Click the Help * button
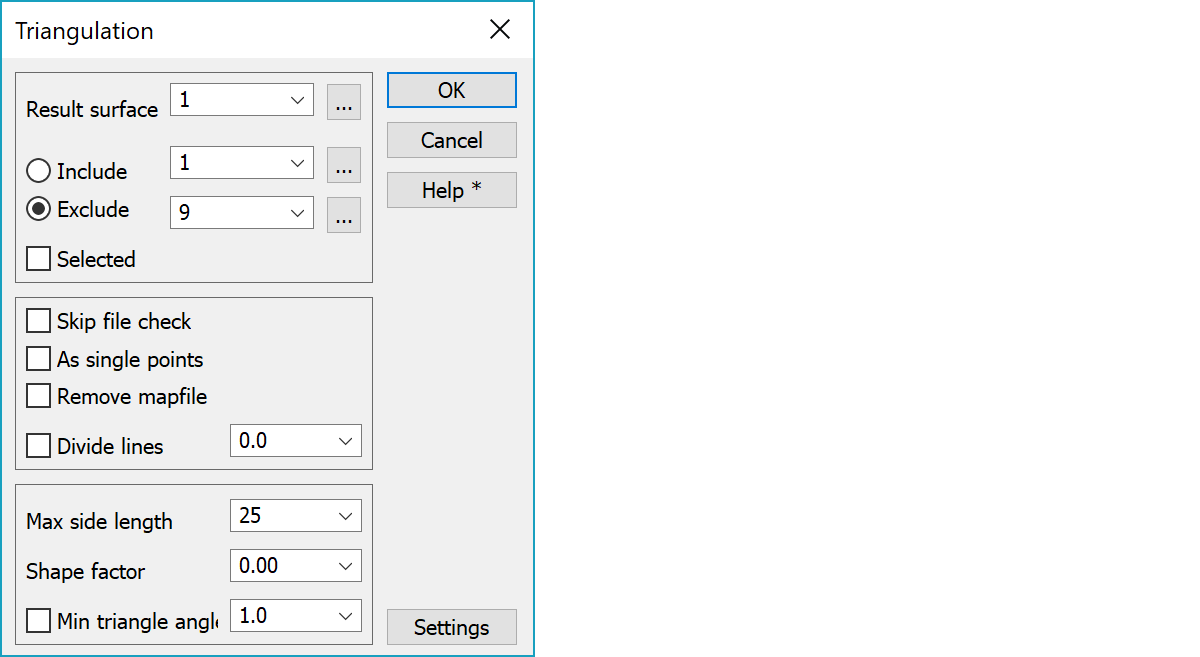Image resolution: width=1200 pixels, height=657 pixels. (452, 190)
